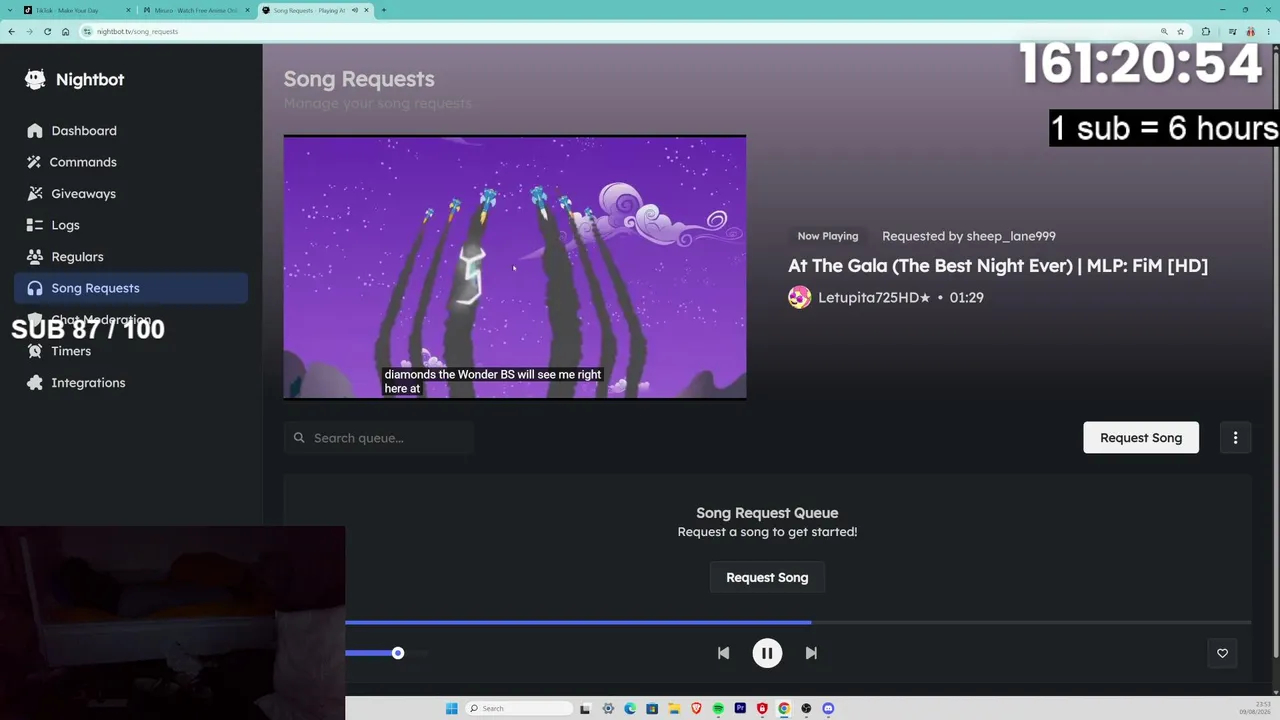Open the browser profile avatar
Screen dimensions: 1280x720
click(x=1250, y=31)
